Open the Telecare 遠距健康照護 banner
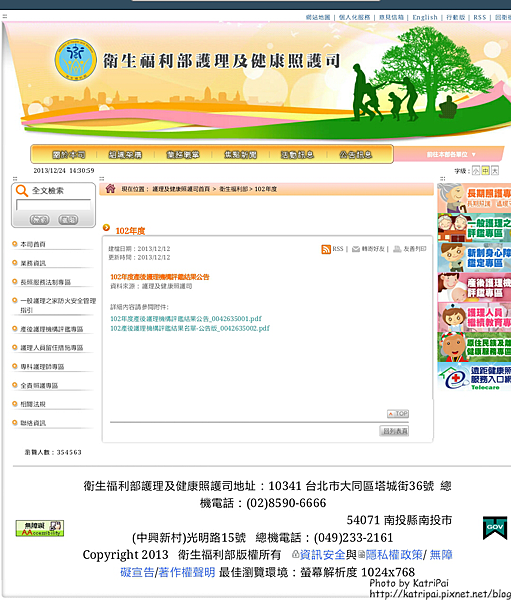This screenshot has height=600, width=511. (474, 377)
